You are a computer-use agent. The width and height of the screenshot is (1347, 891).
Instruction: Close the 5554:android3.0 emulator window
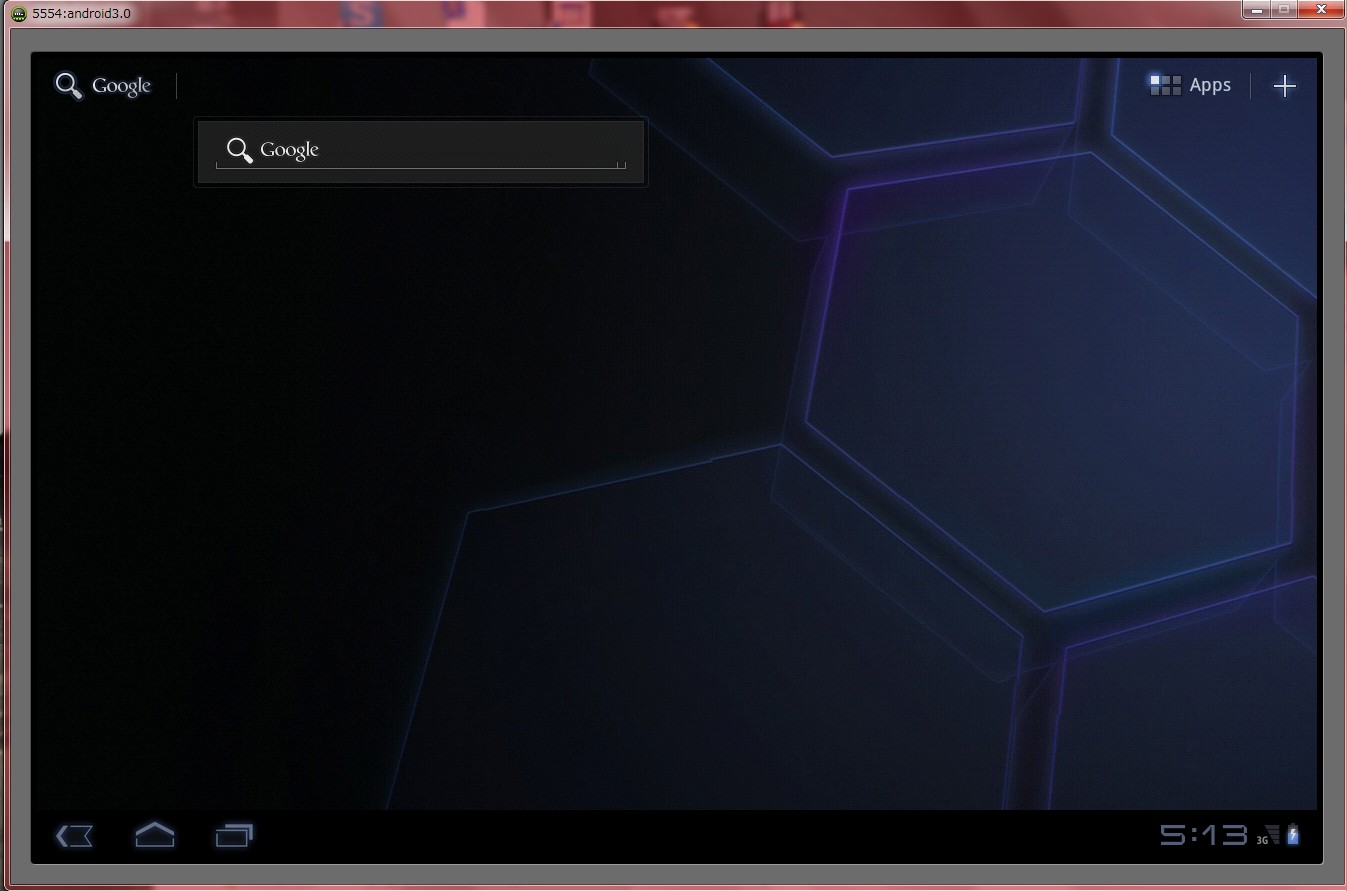click(x=1321, y=10)
